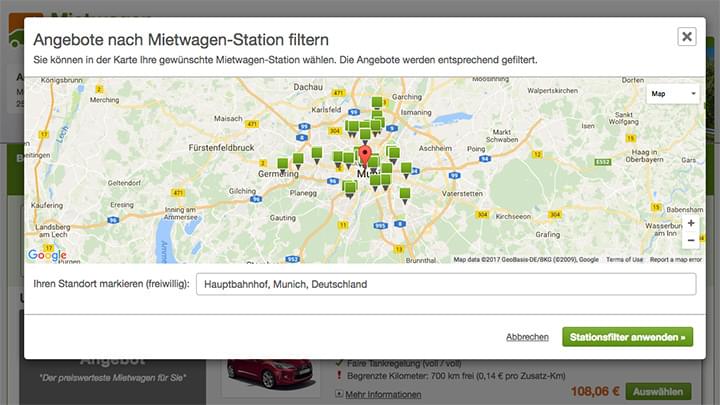Click Abbrechen to cancel
Screen dimensions: 720x405
tap(527, 337)
